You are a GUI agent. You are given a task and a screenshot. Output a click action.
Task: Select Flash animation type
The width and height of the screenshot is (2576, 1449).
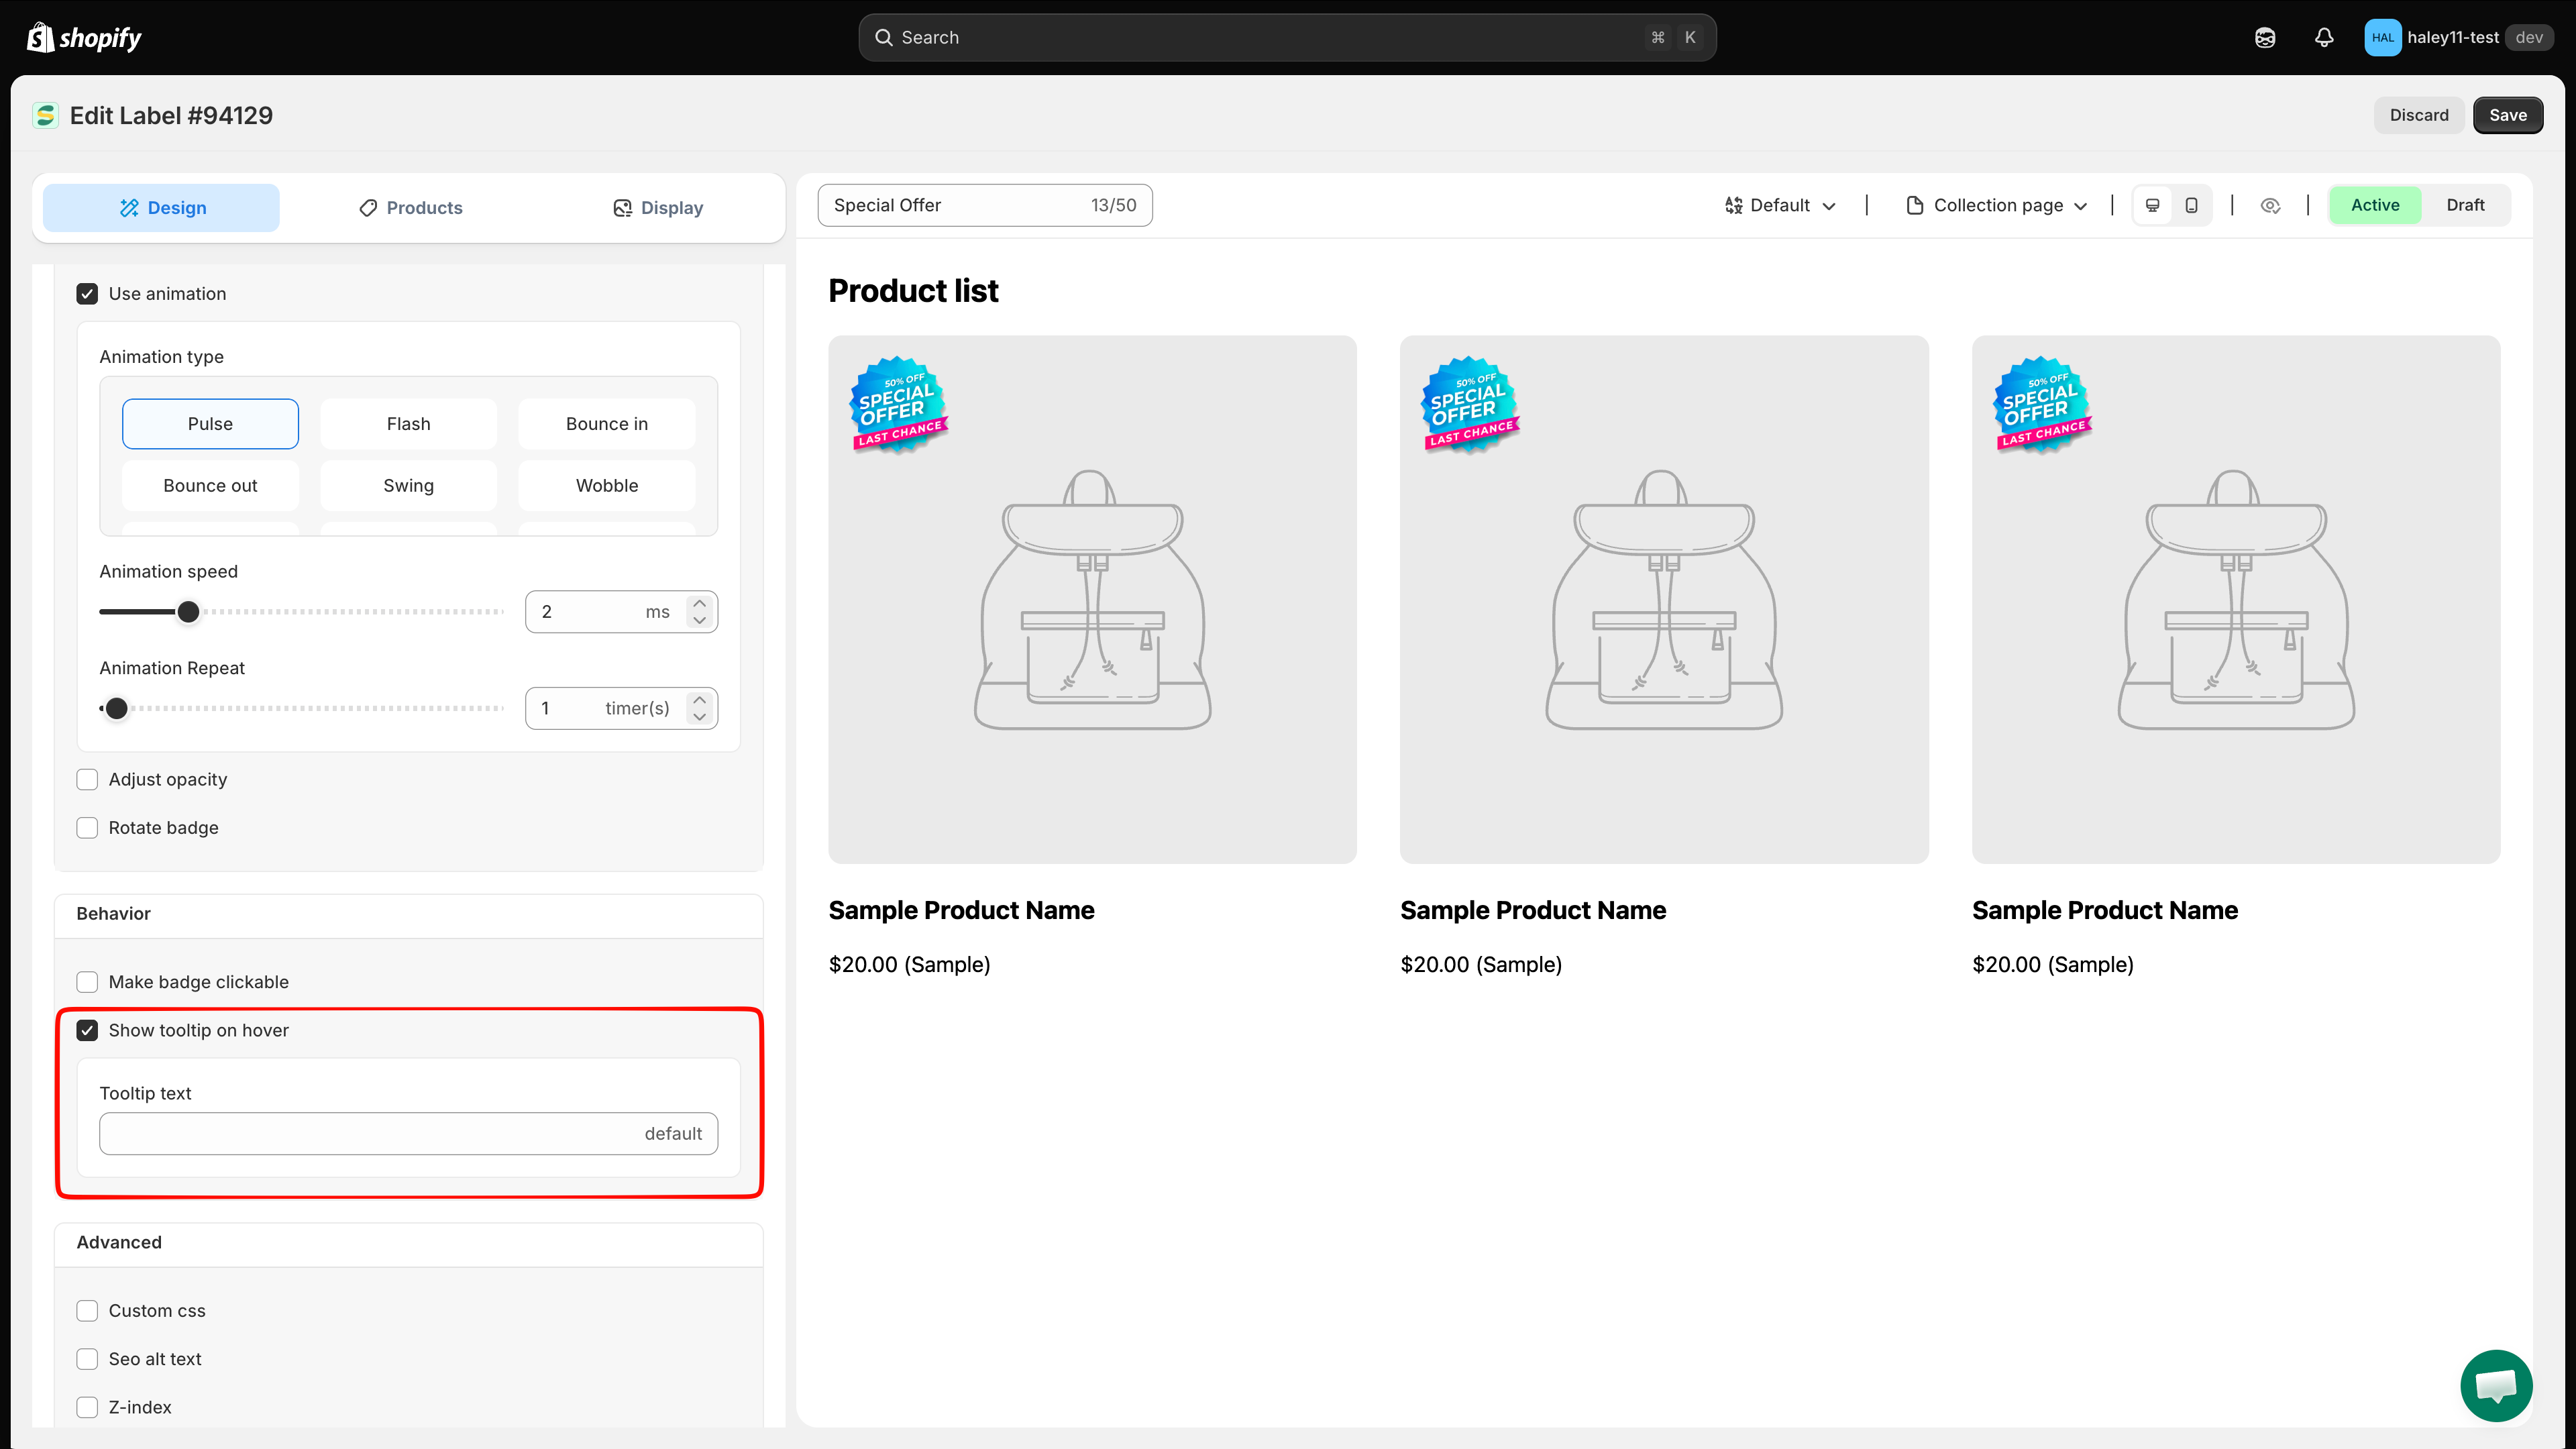tap(408, 424)
